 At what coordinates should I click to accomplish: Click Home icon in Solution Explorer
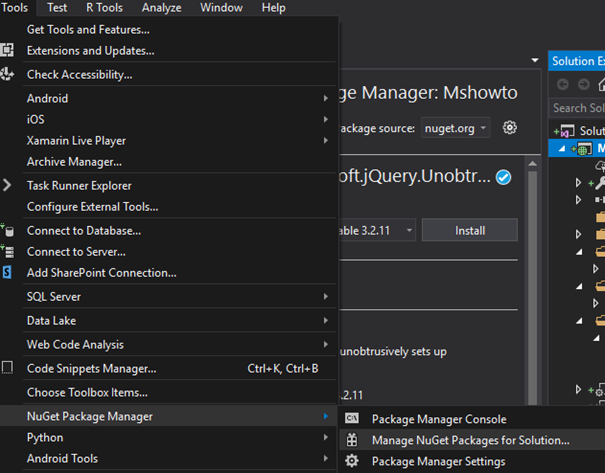pyautogui.click(x=601, y=84)
